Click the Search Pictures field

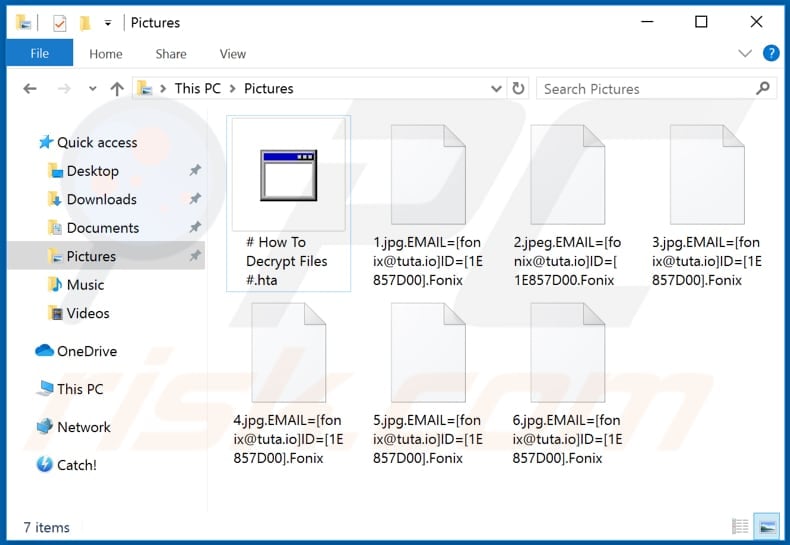[656, 89]
